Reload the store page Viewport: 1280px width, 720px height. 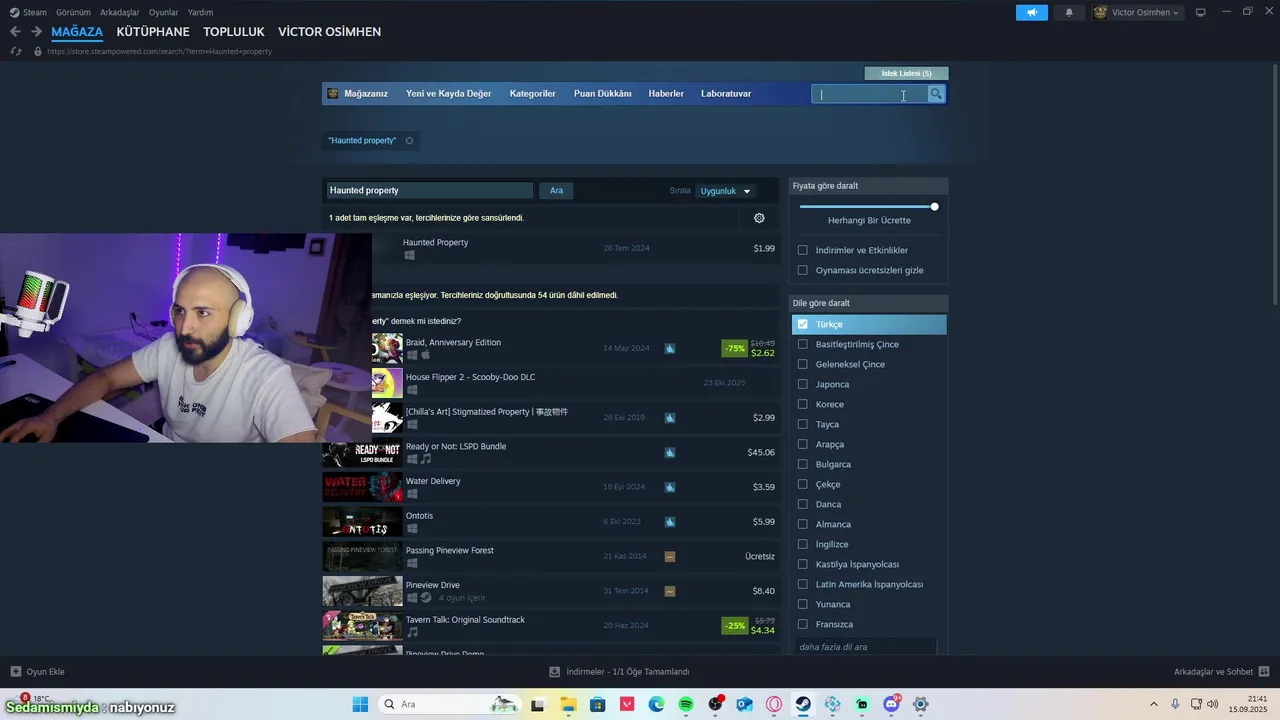point(15,51)
